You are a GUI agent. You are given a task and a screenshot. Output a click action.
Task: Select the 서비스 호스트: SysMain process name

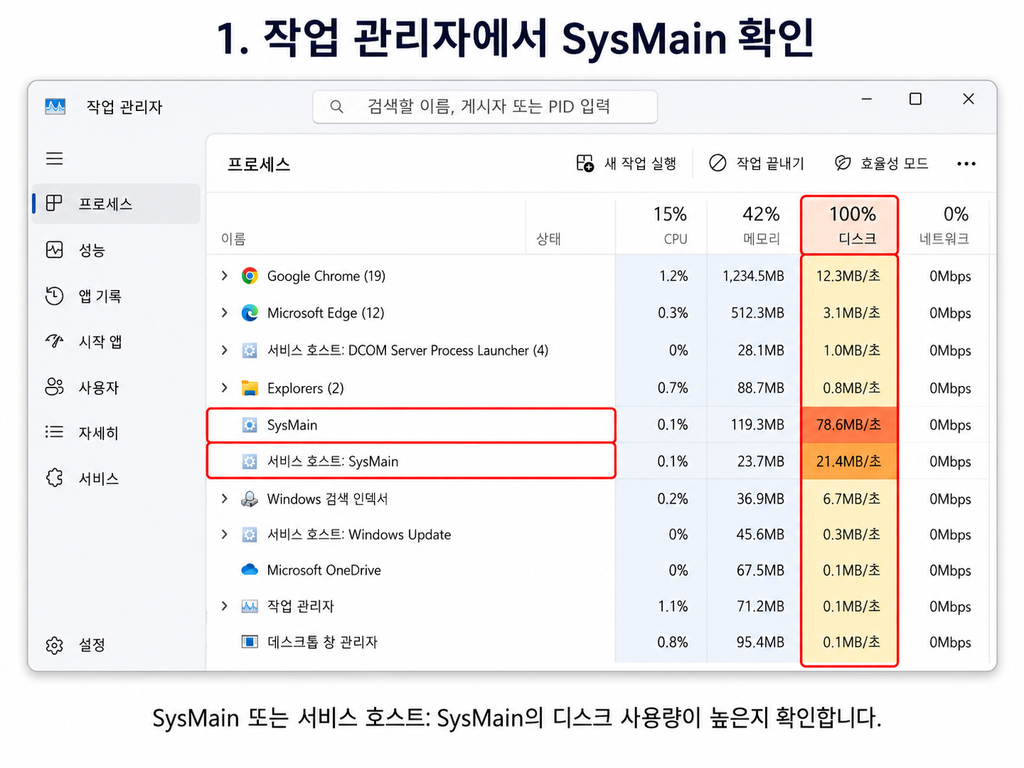332,462
